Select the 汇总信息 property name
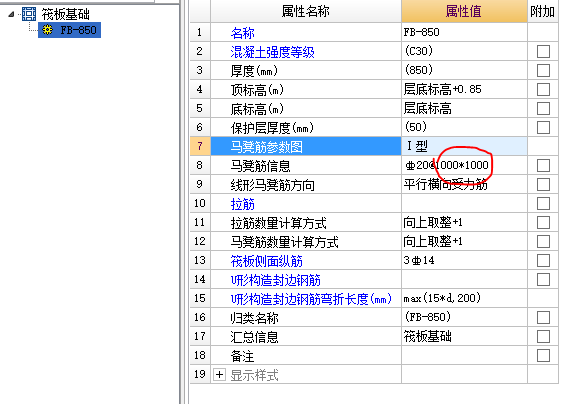 click(x=254, y=337)
